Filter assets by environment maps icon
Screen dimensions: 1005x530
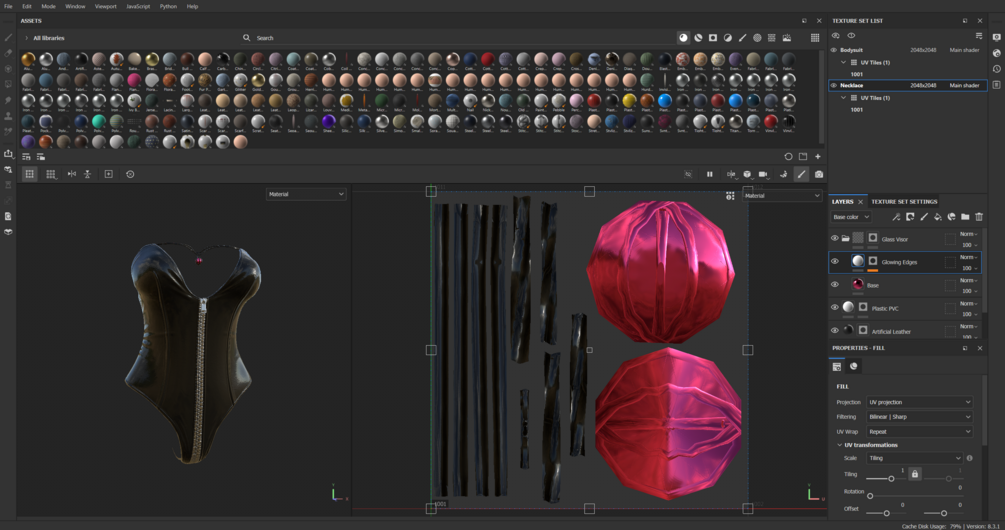786,38
